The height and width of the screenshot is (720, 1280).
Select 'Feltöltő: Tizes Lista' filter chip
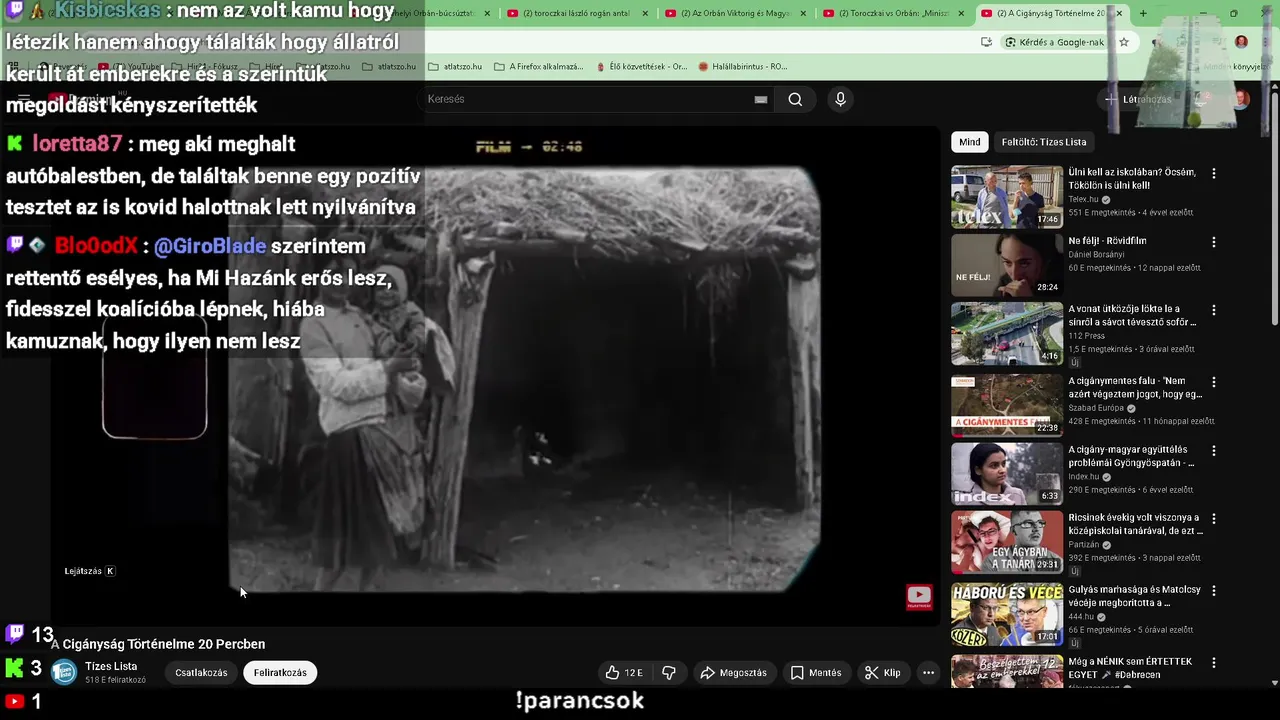[1044, 142]
